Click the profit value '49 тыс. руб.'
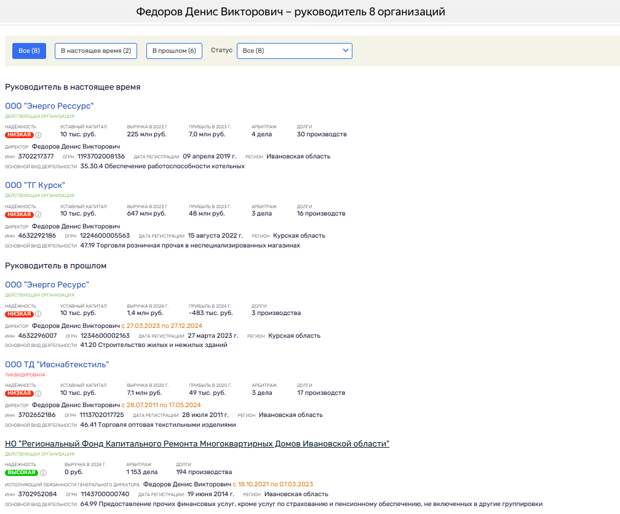The height and width of the screenshot is (514, 620). coord(207,393)
